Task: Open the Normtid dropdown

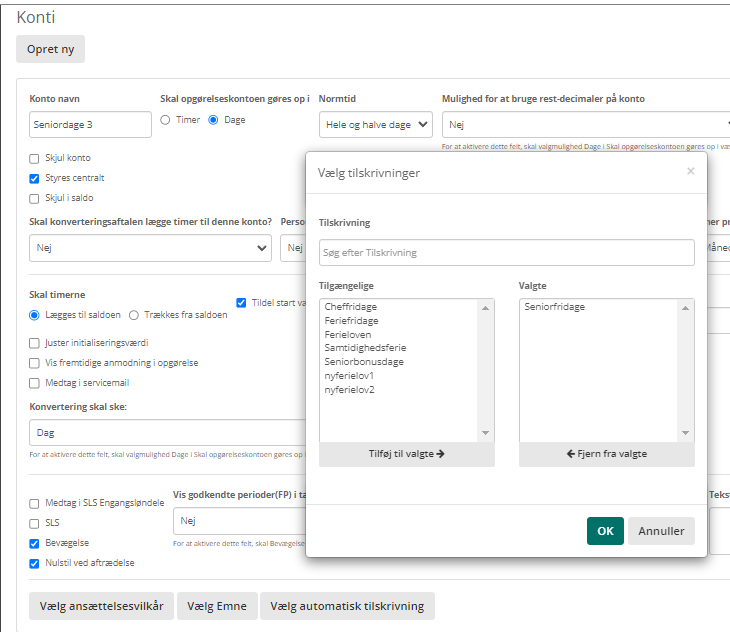Action: (376, 125)
